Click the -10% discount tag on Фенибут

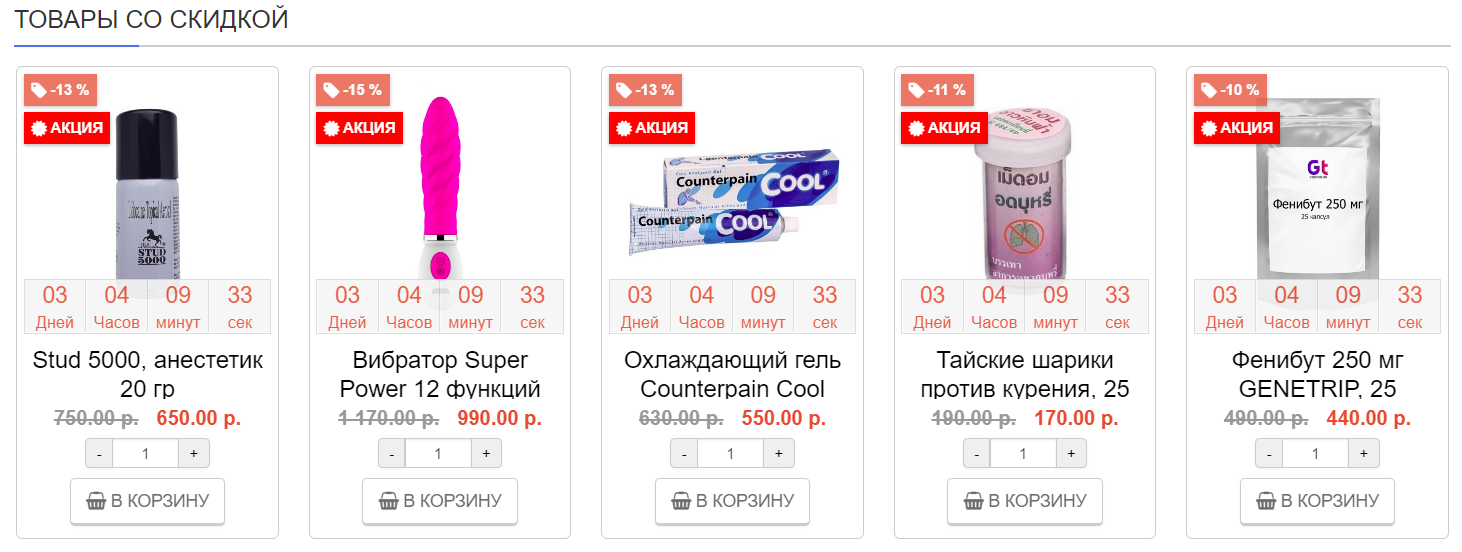(1230, 90)
